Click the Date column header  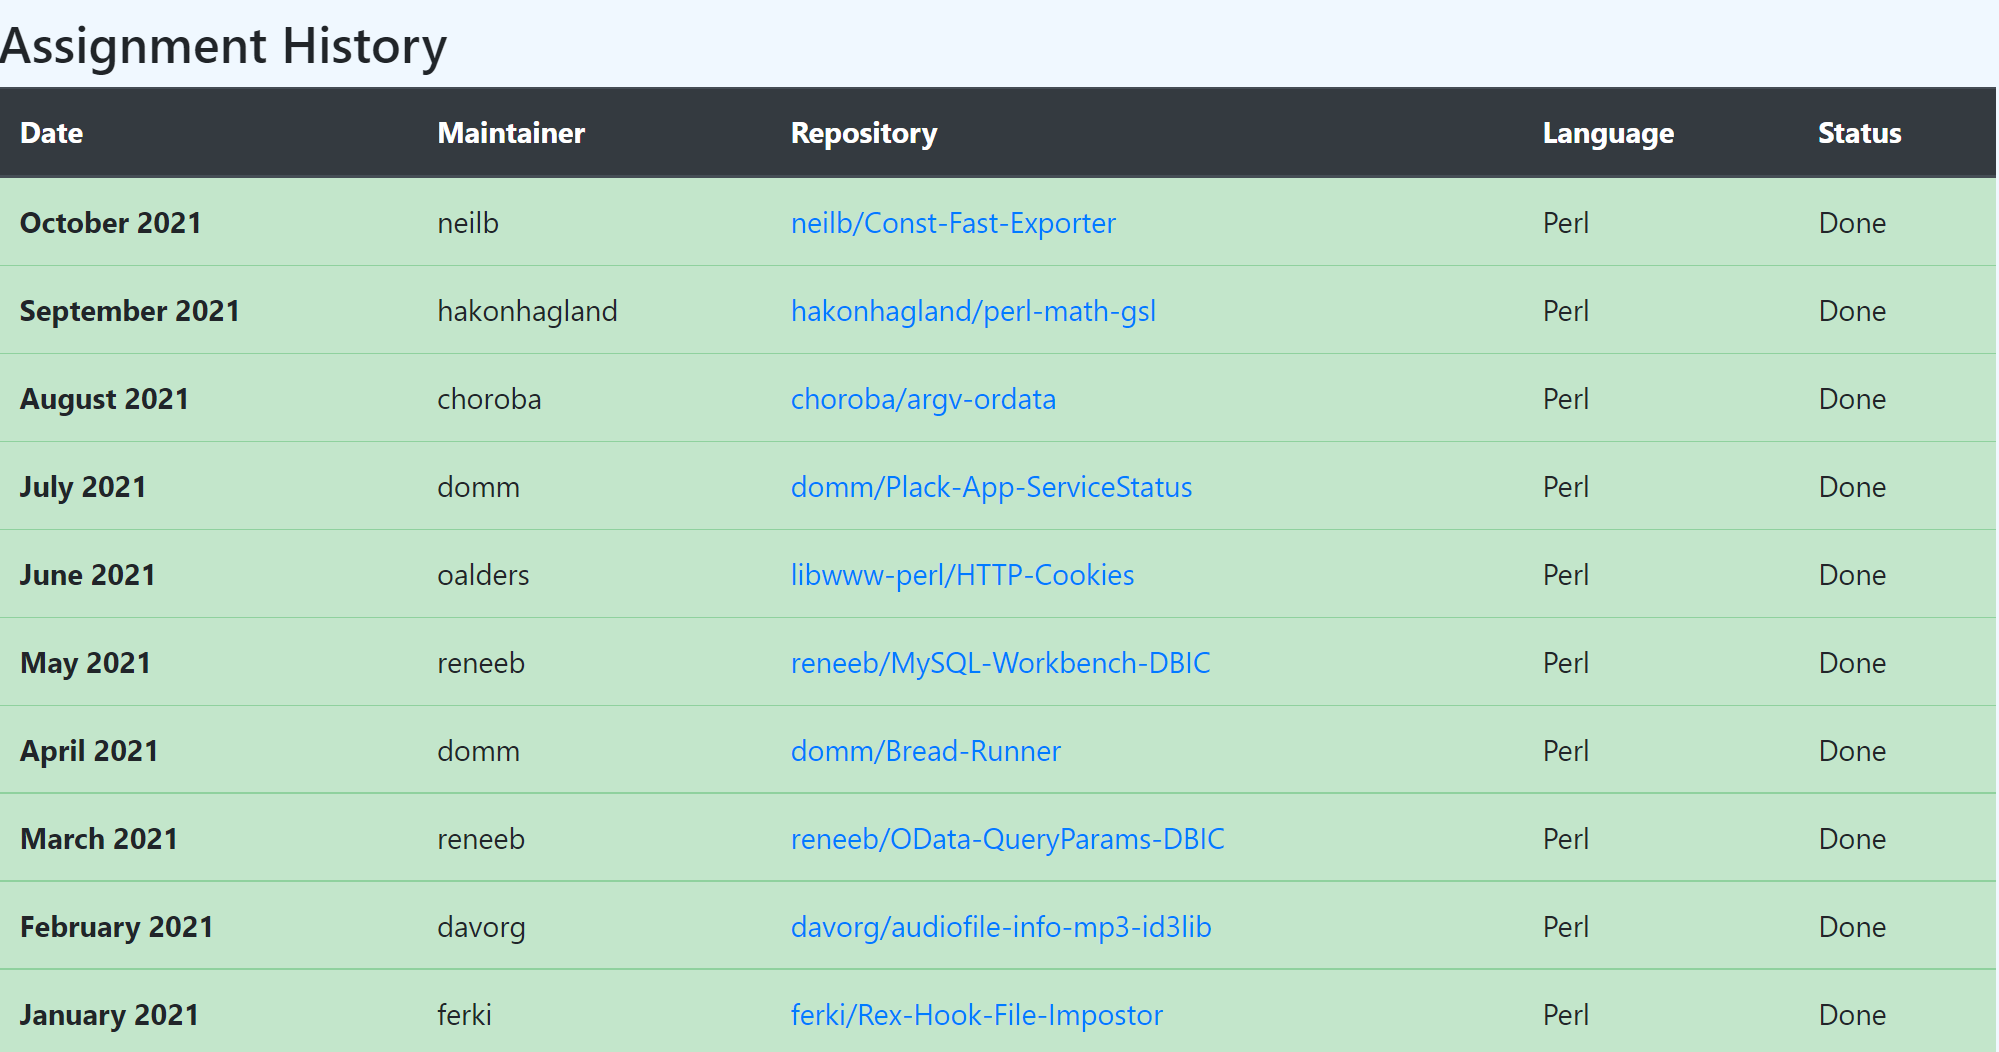coord(51,133)
